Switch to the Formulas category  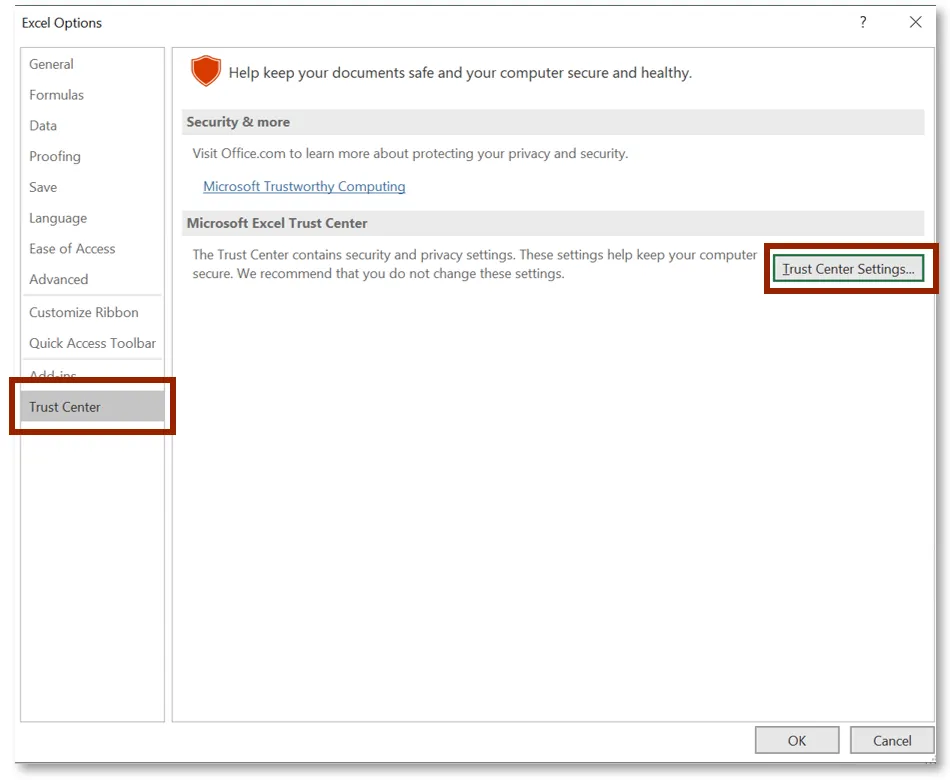coord(56,95)
